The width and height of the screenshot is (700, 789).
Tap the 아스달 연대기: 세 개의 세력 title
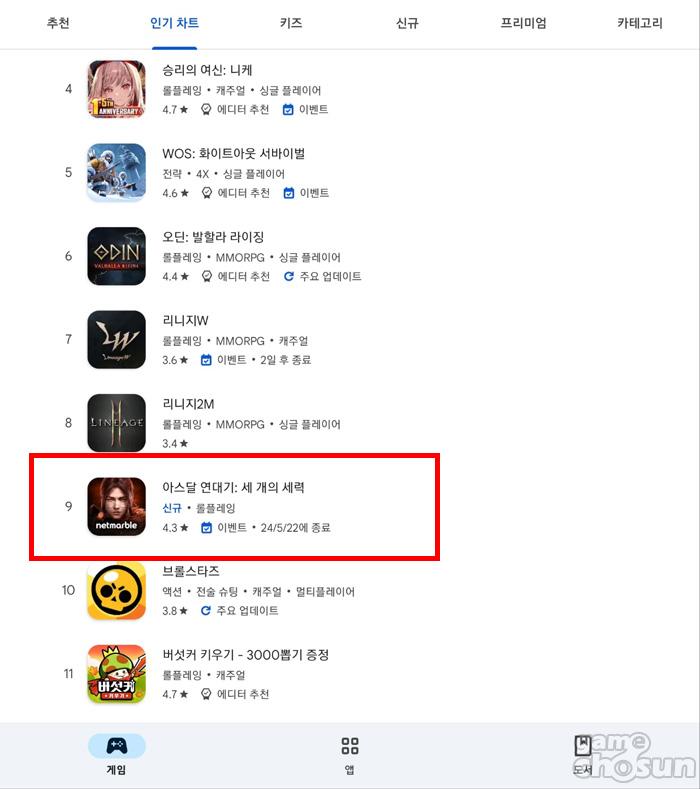233,487
